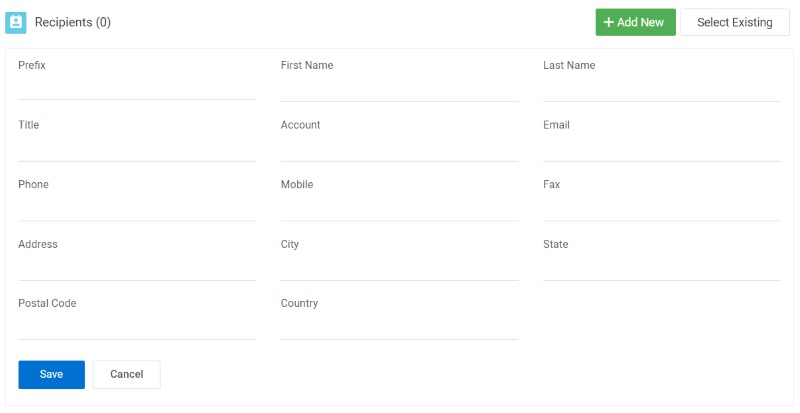Screen dimensions: 800x413
Task: Cancel the recipient entry form
Action: pos(127,374)
